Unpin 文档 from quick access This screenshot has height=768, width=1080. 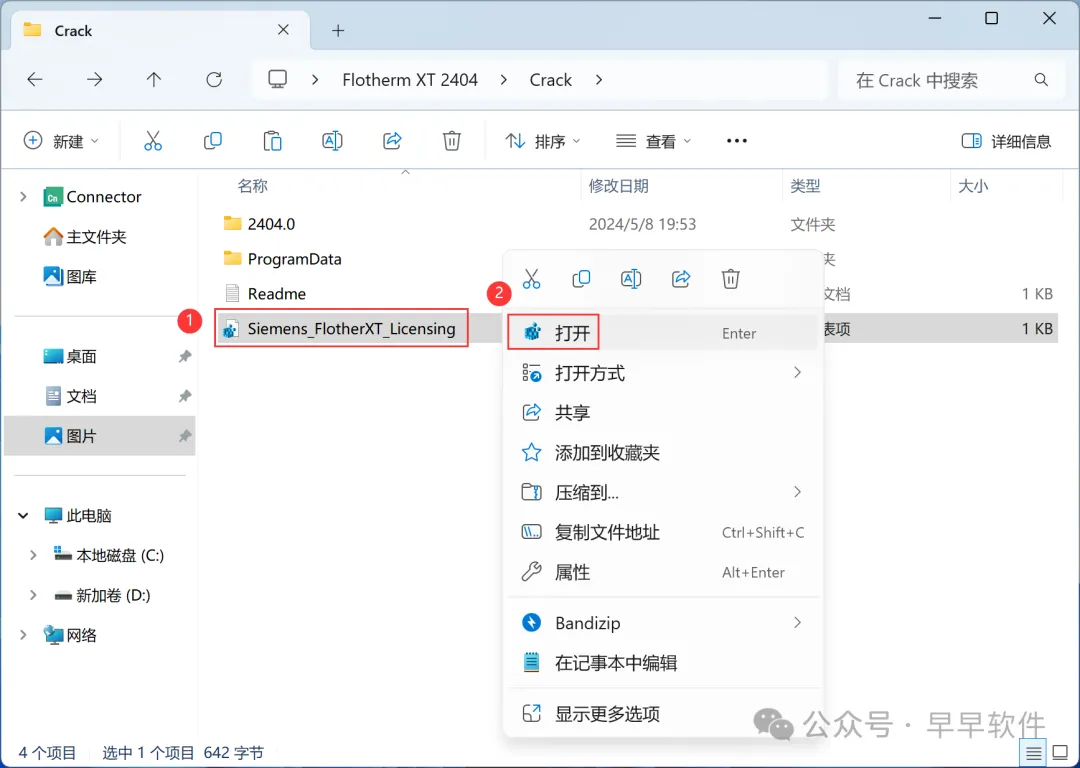coord(185,396)
